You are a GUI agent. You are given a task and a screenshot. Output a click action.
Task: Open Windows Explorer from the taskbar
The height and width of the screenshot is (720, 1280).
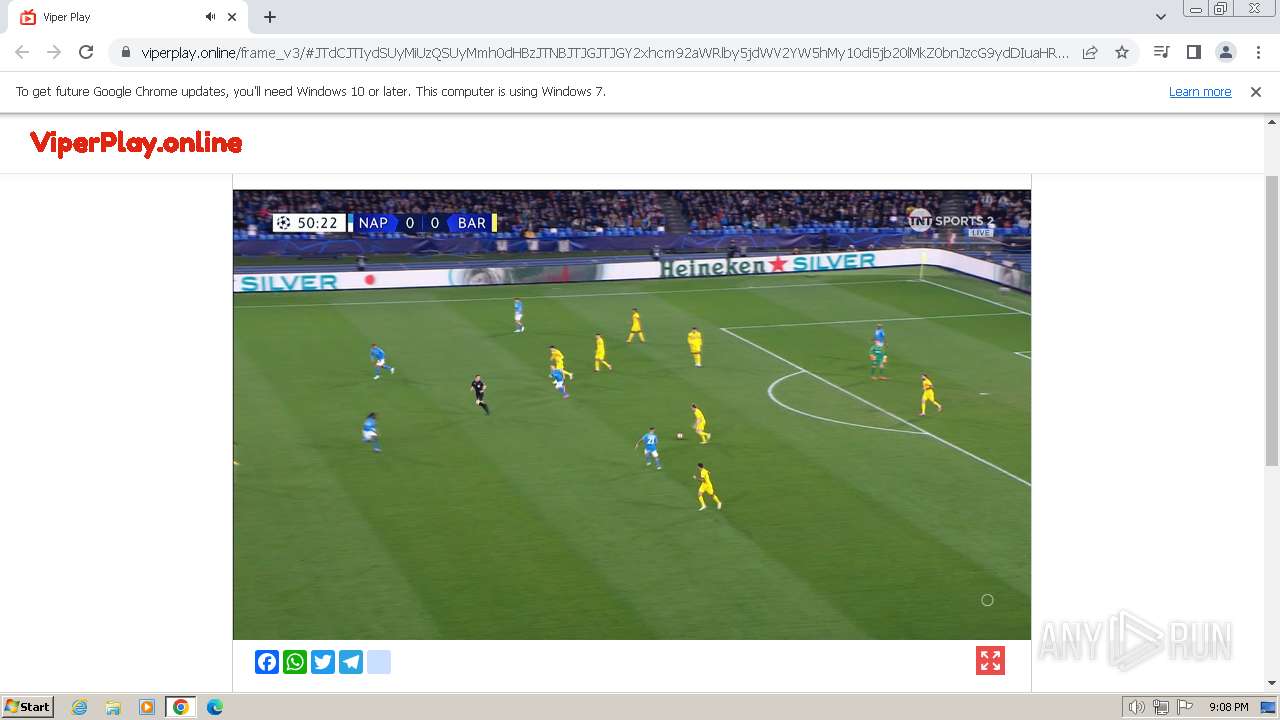[113, 707]
